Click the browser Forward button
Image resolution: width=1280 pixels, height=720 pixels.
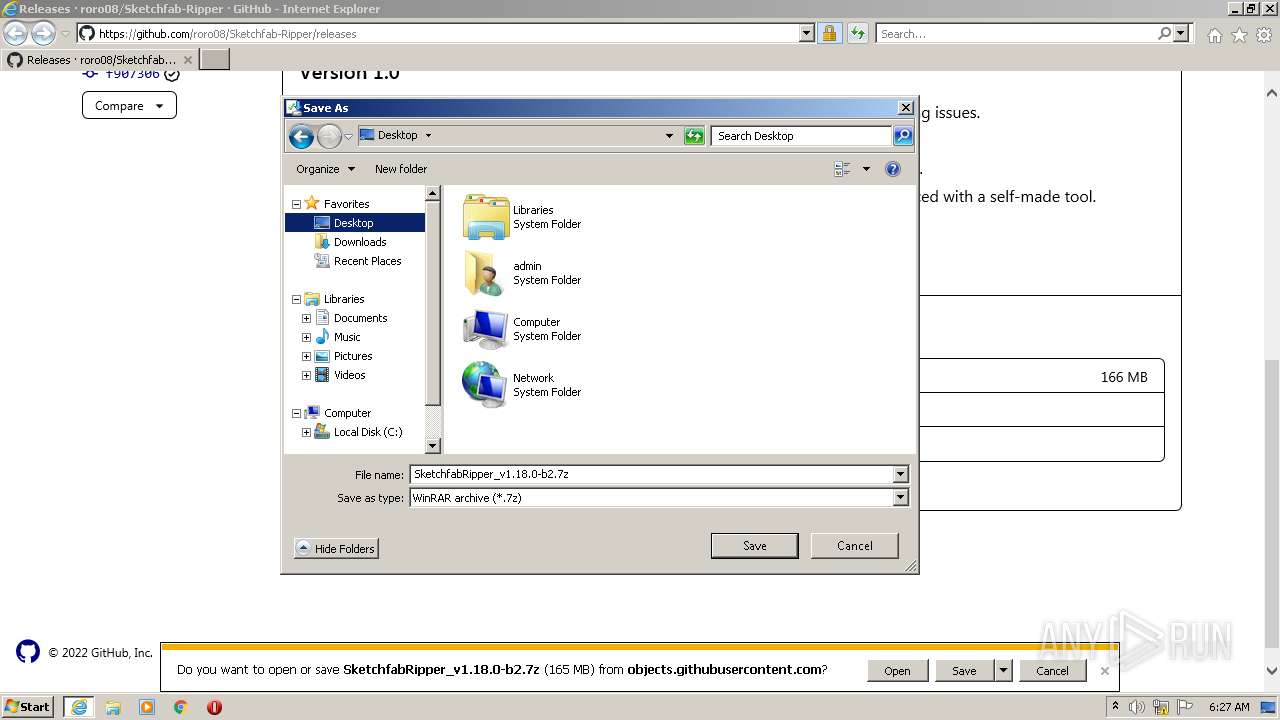coord(43,33)
